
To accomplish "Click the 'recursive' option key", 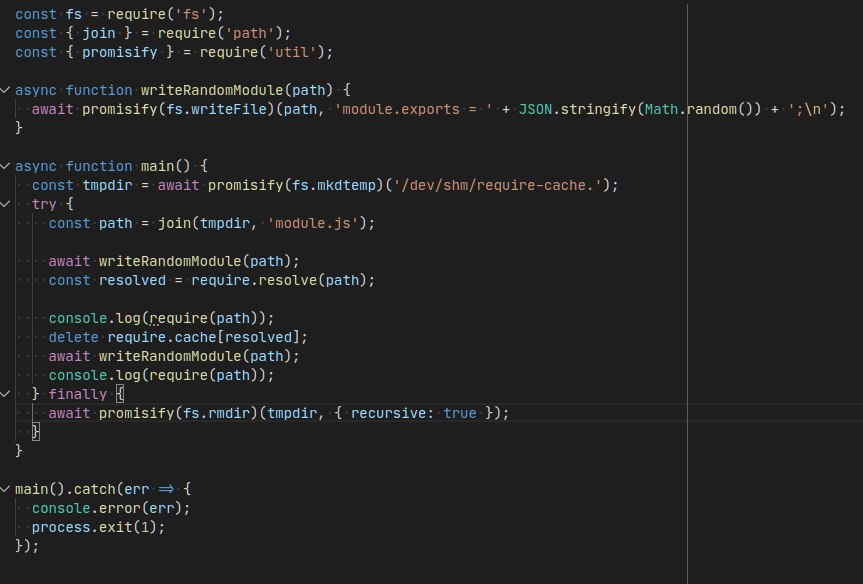I will pyautogui.click(x=388, y=413).
